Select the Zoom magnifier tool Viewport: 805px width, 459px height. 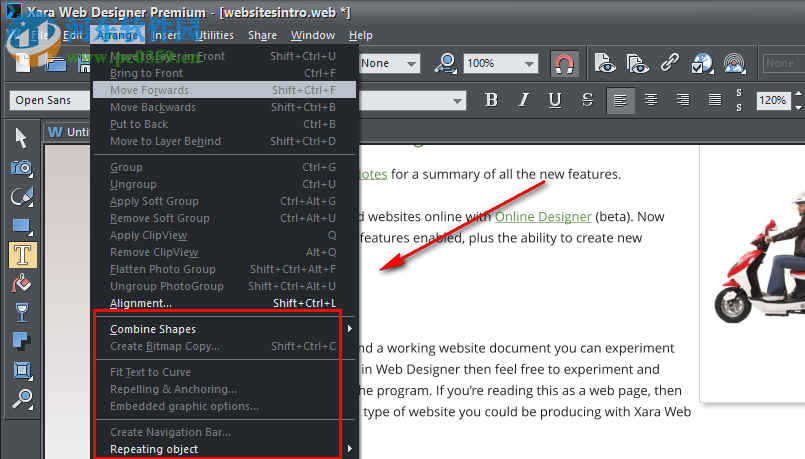(22, 399)
